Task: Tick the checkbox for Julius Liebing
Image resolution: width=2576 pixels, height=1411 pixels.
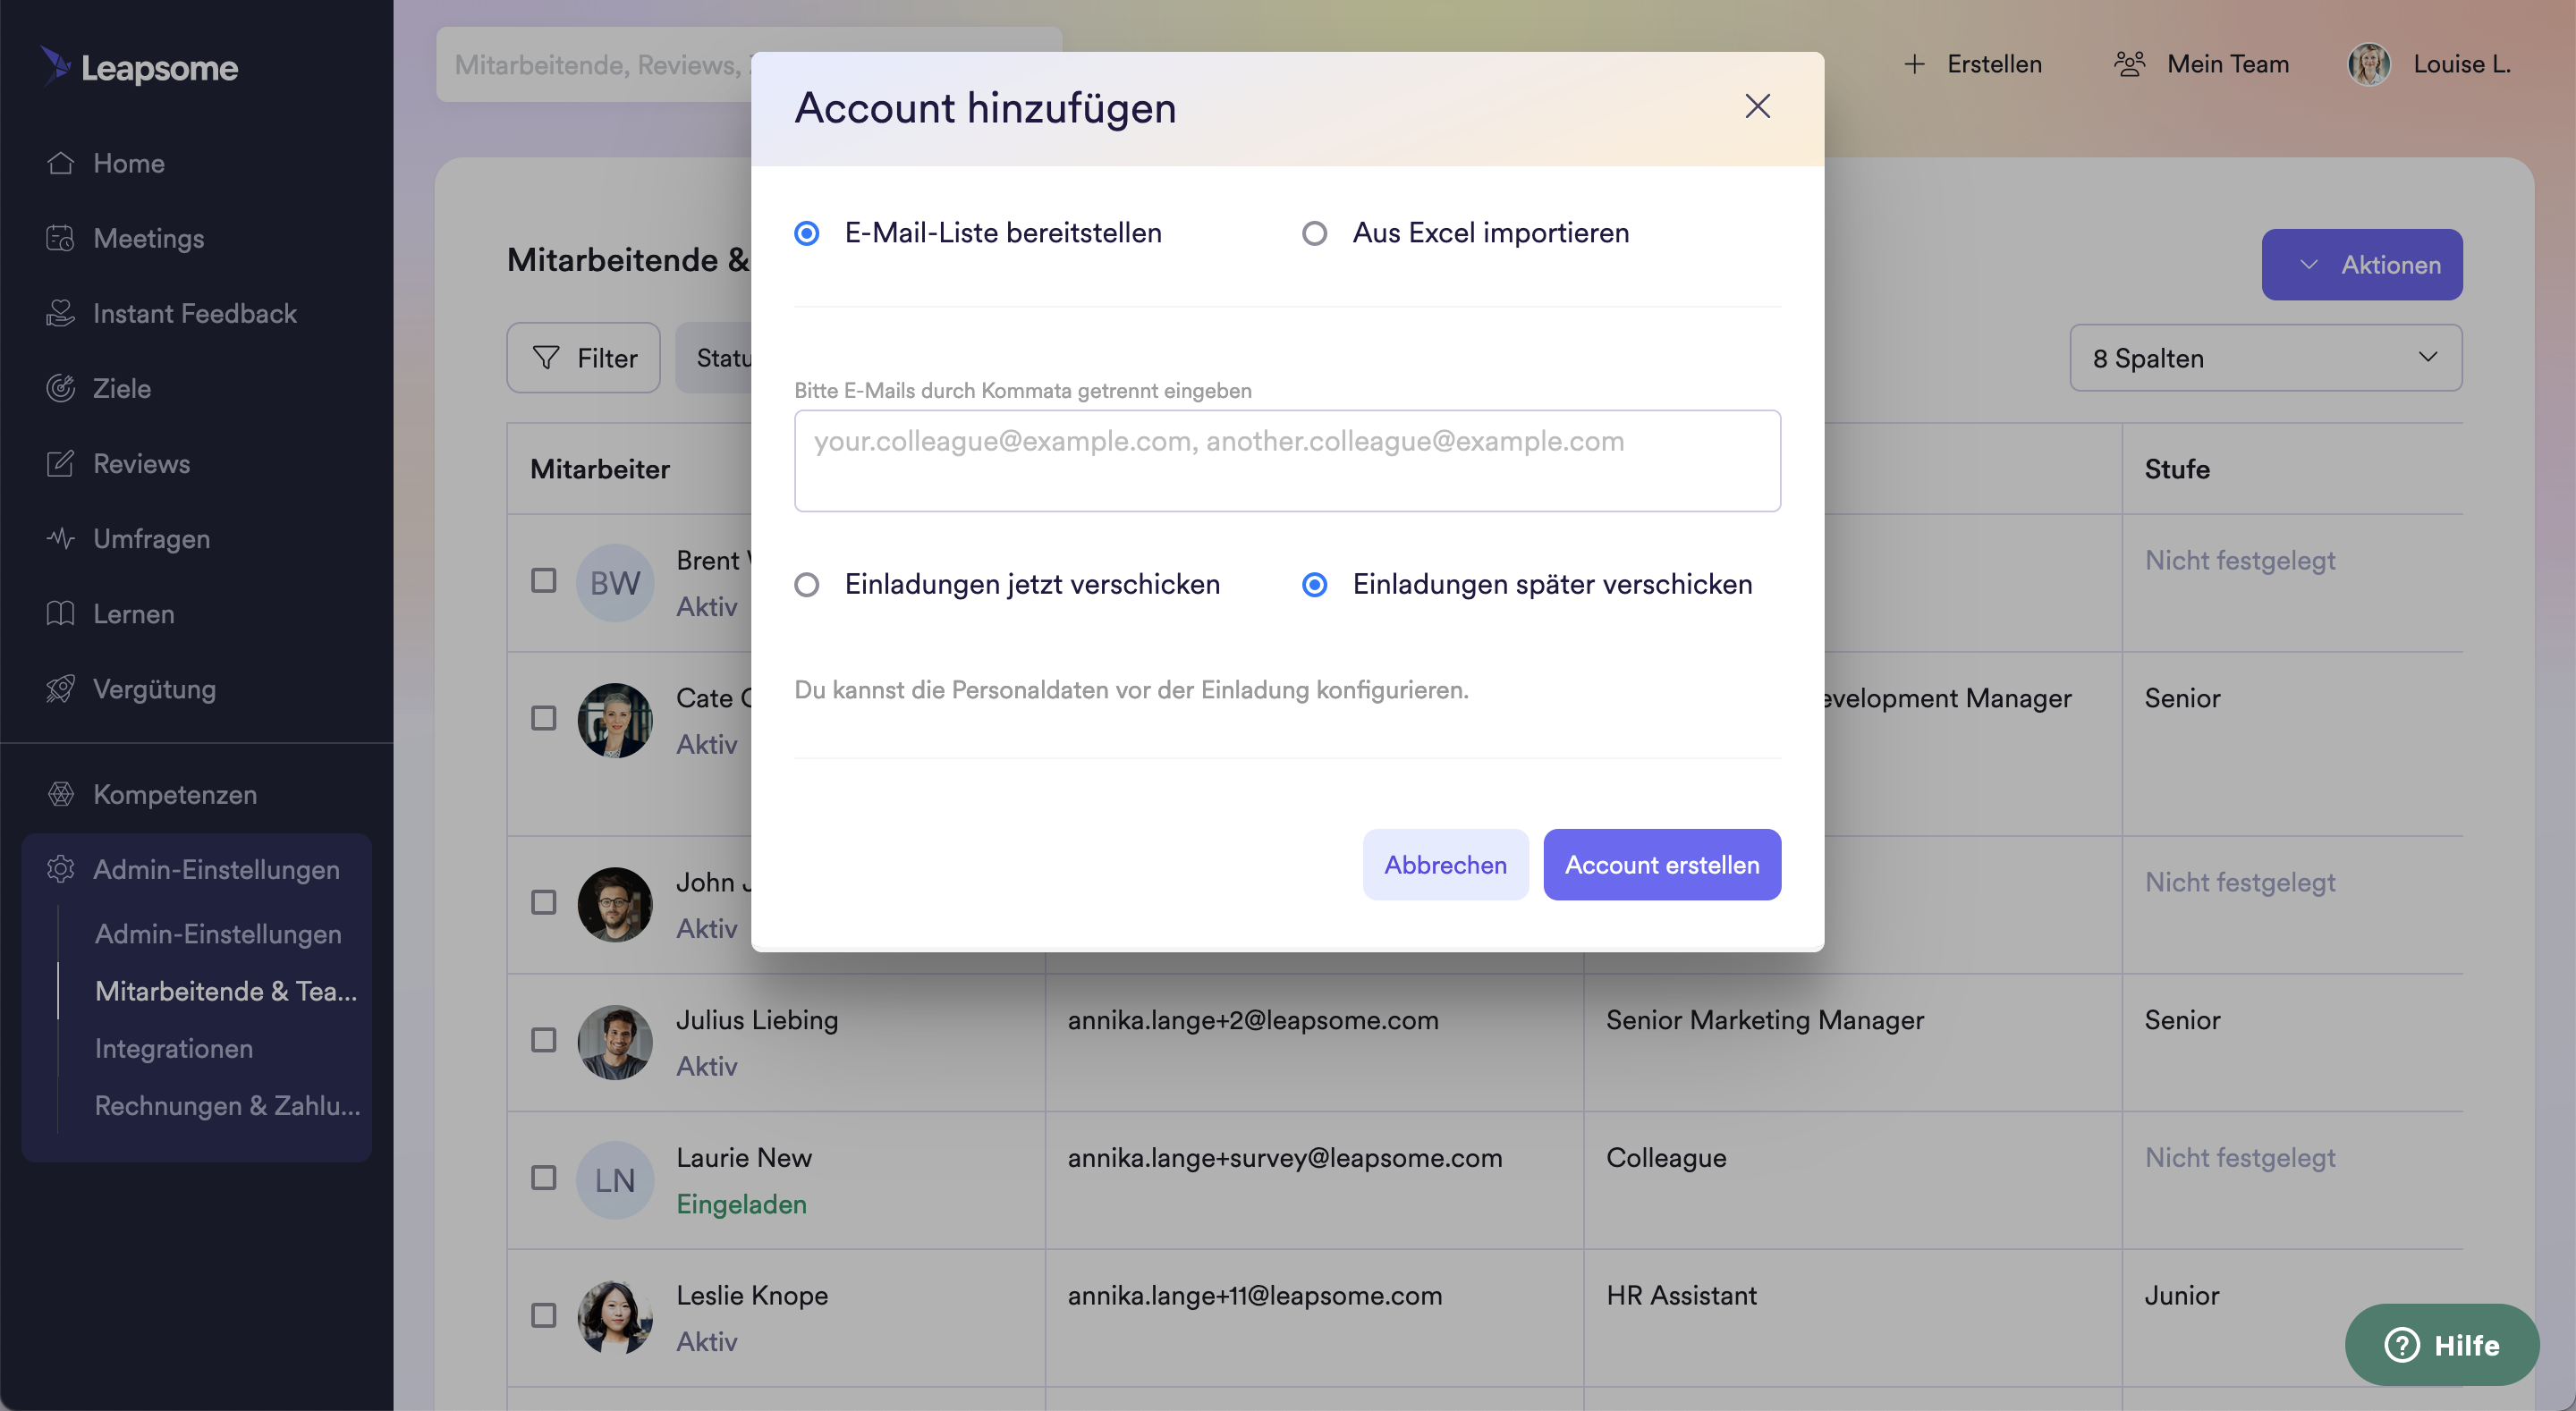Action: click(x=543, y=1040)
